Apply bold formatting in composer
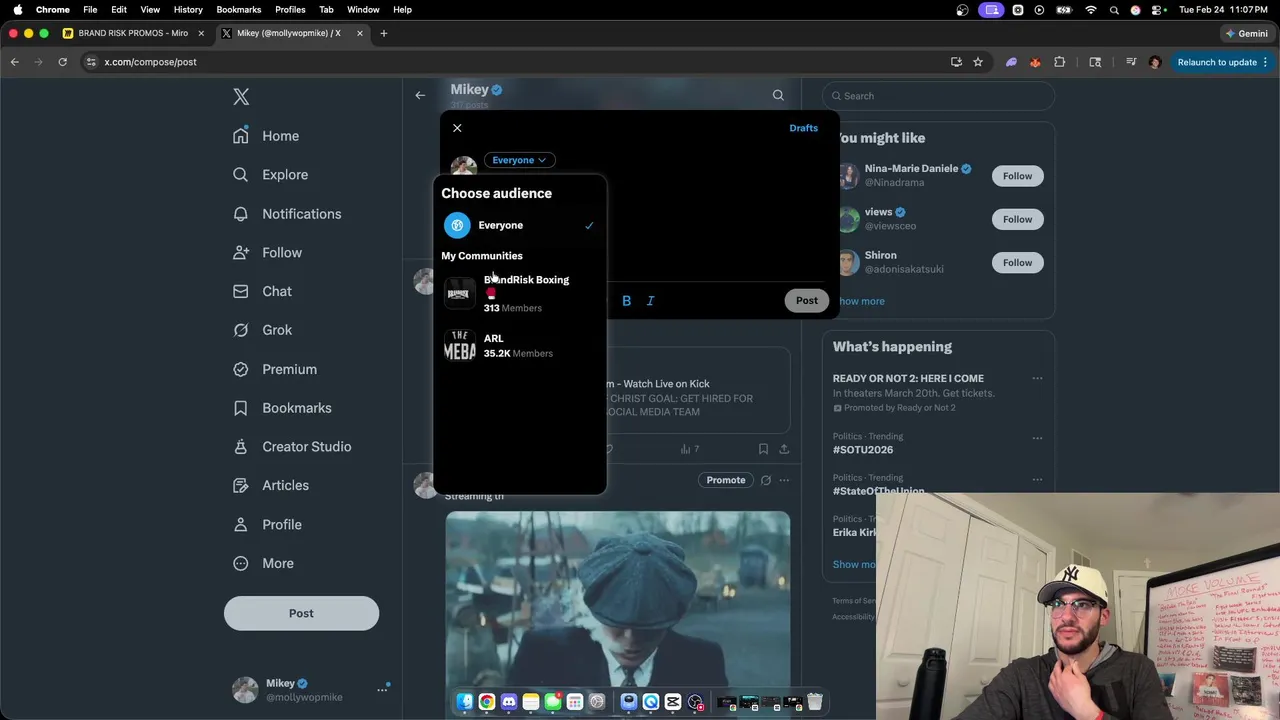This screenshot has height=720, width=1280. click(x=626, y=300)
